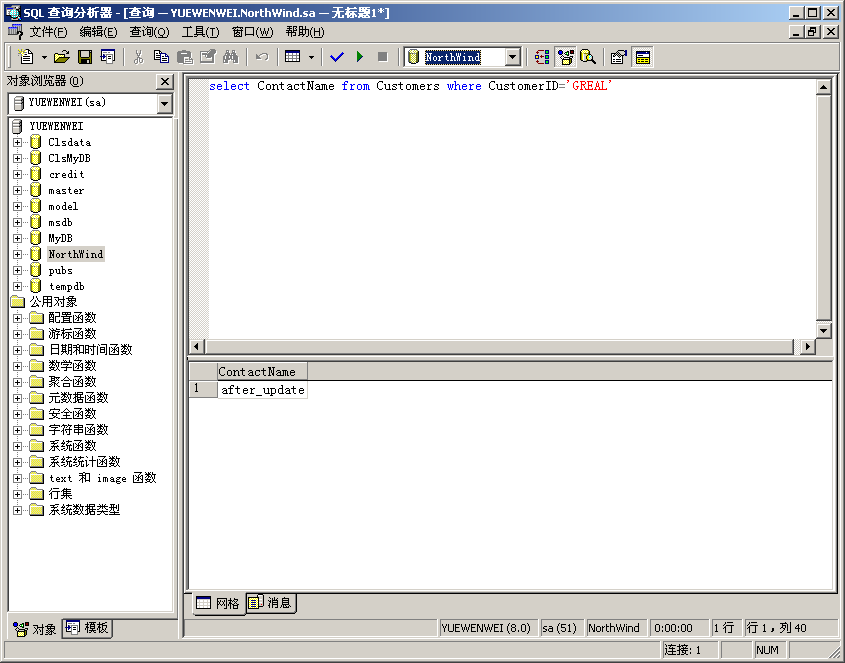
Task: Expand the pubs database node
Action: 17,271
